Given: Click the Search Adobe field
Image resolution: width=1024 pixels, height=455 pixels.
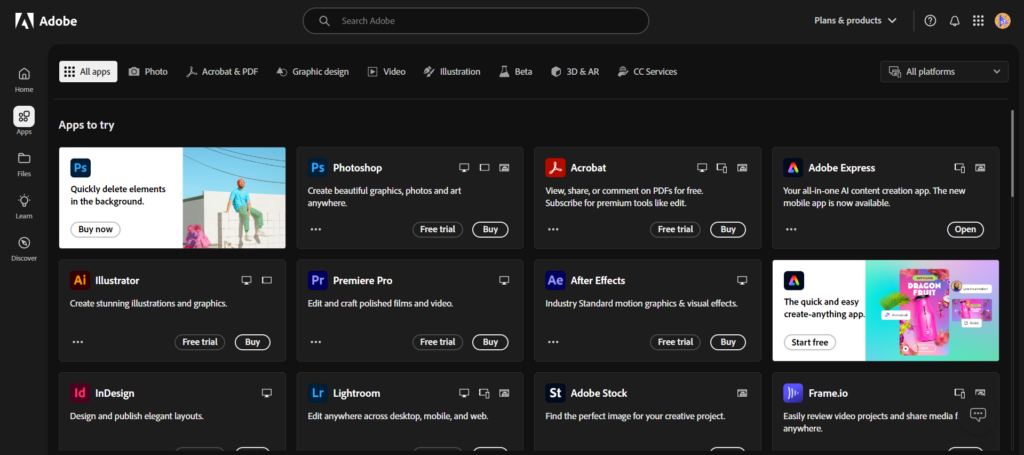Looking at the screenshot, I should tap(475, 21).
